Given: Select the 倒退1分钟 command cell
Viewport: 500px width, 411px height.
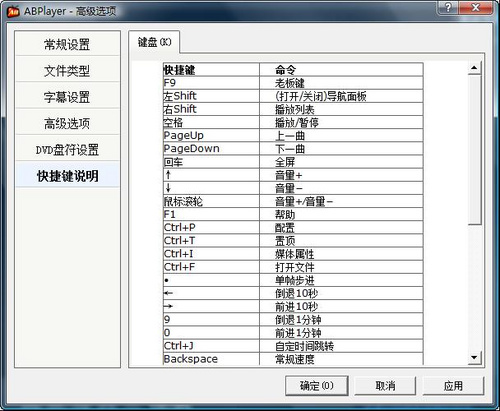Looking at the screenshot, I should pyautogui.click(x=341, y=320).
